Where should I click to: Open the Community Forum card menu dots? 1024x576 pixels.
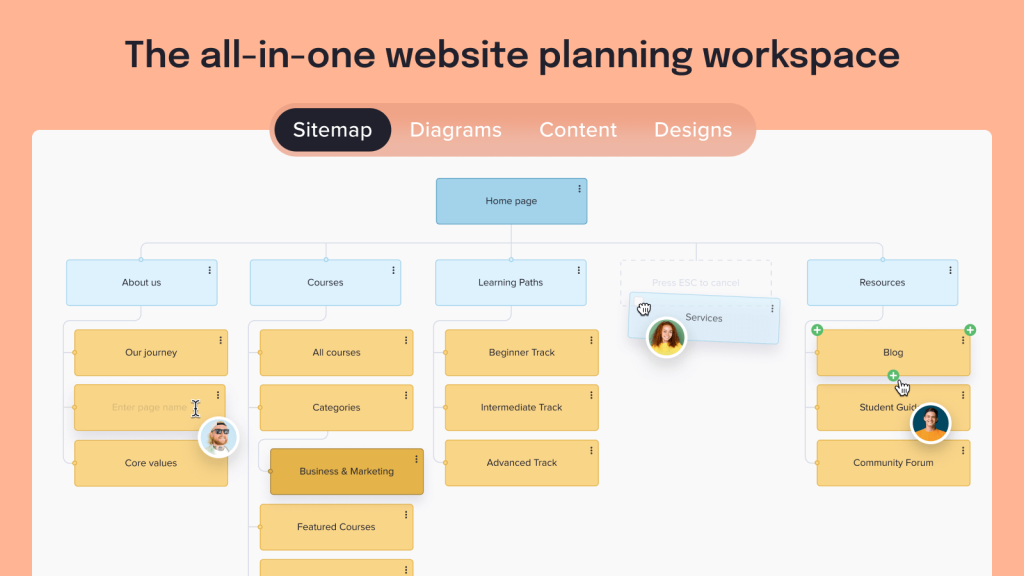[x=963, y=451]
